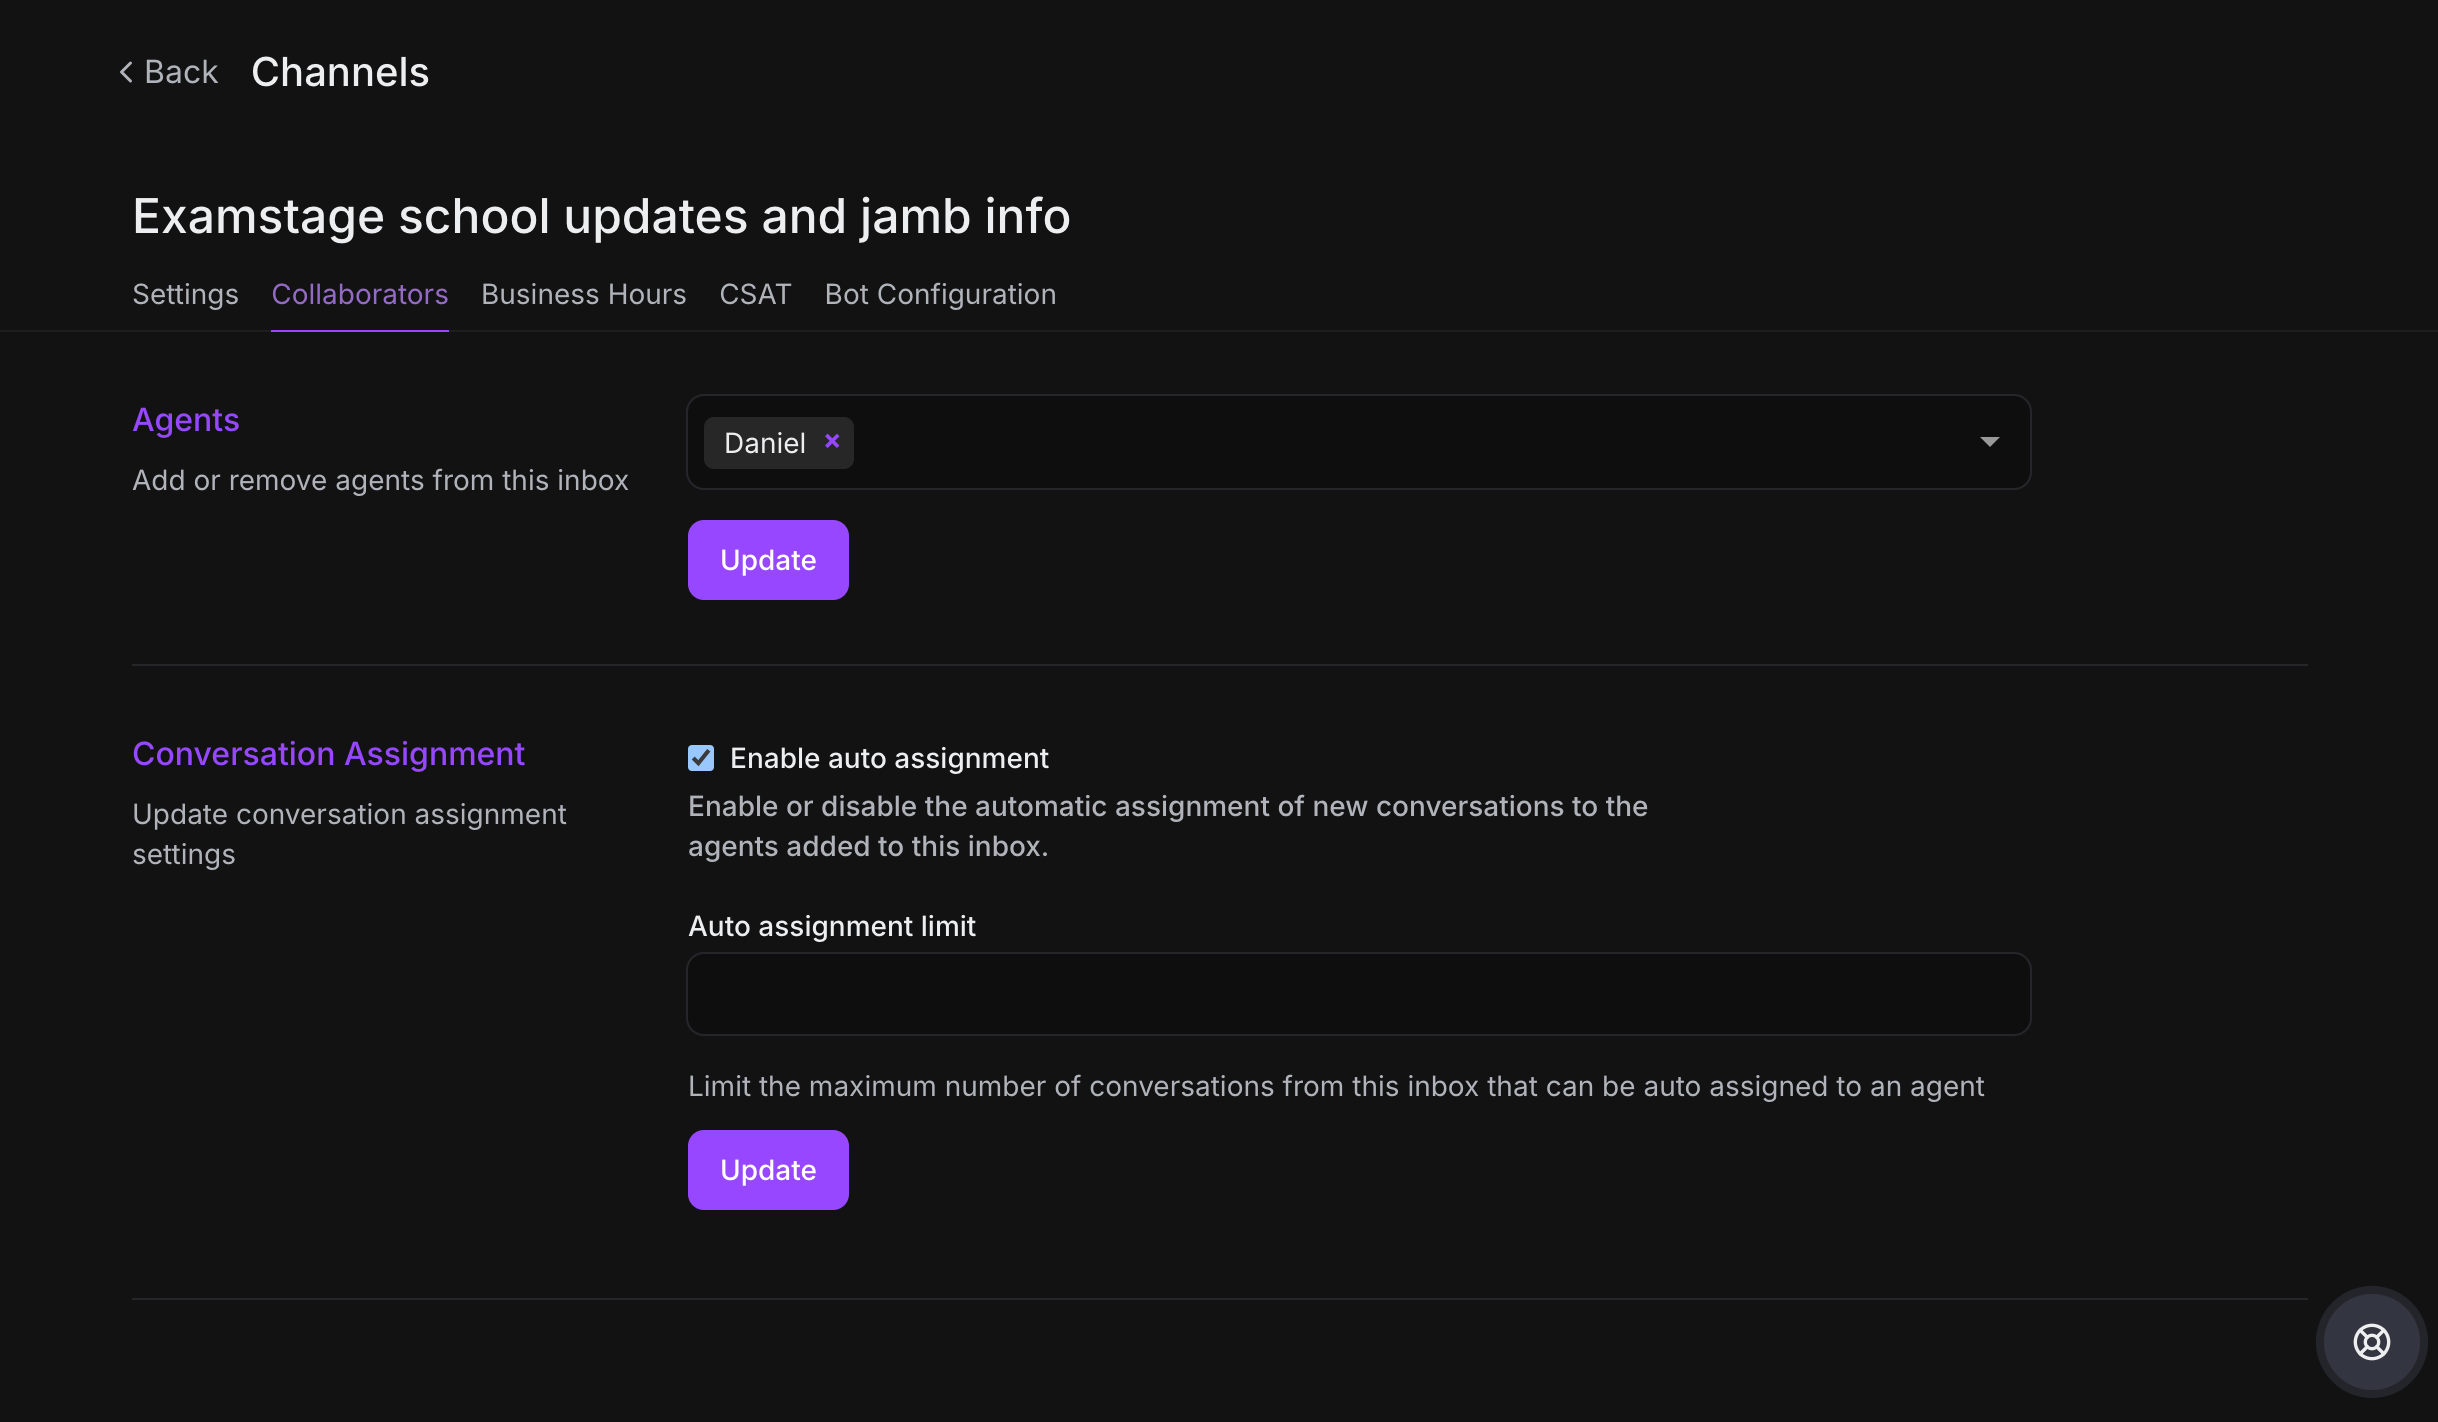Screen dimensions: 2438x1422
Task: Remove the Daniel agent tag
Action: pyautogui.click(x=832, y=441)
